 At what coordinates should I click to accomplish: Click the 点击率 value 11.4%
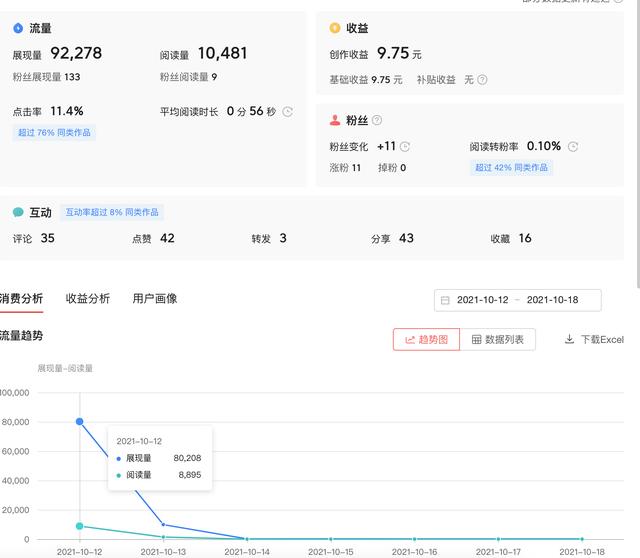coord(67,111)
